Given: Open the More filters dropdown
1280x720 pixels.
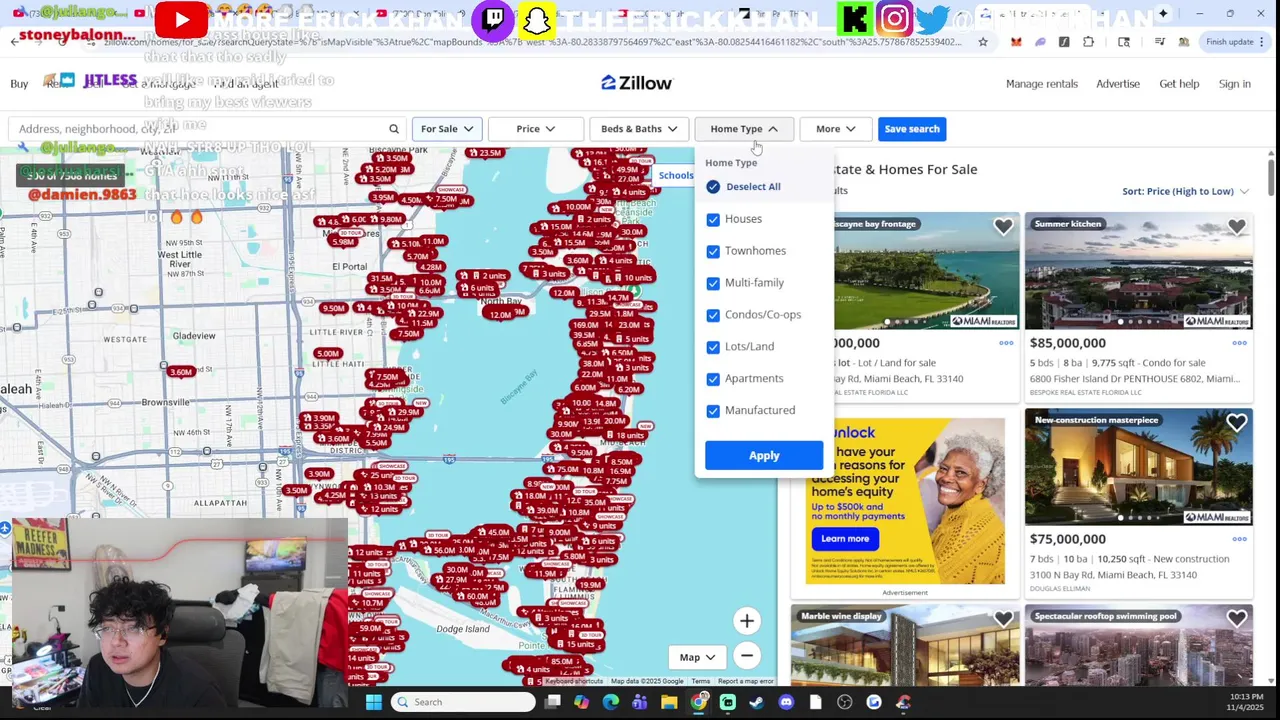Looking at the screenshot, I should (835, 129).
